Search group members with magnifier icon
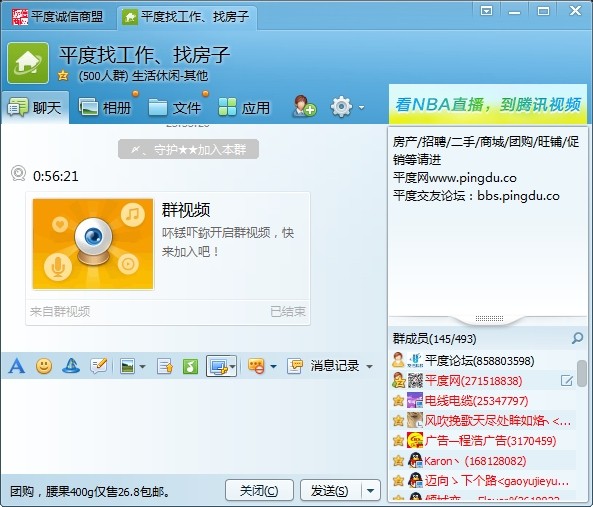The width and height of the screenshot is (593, 507). coord(577,338)
